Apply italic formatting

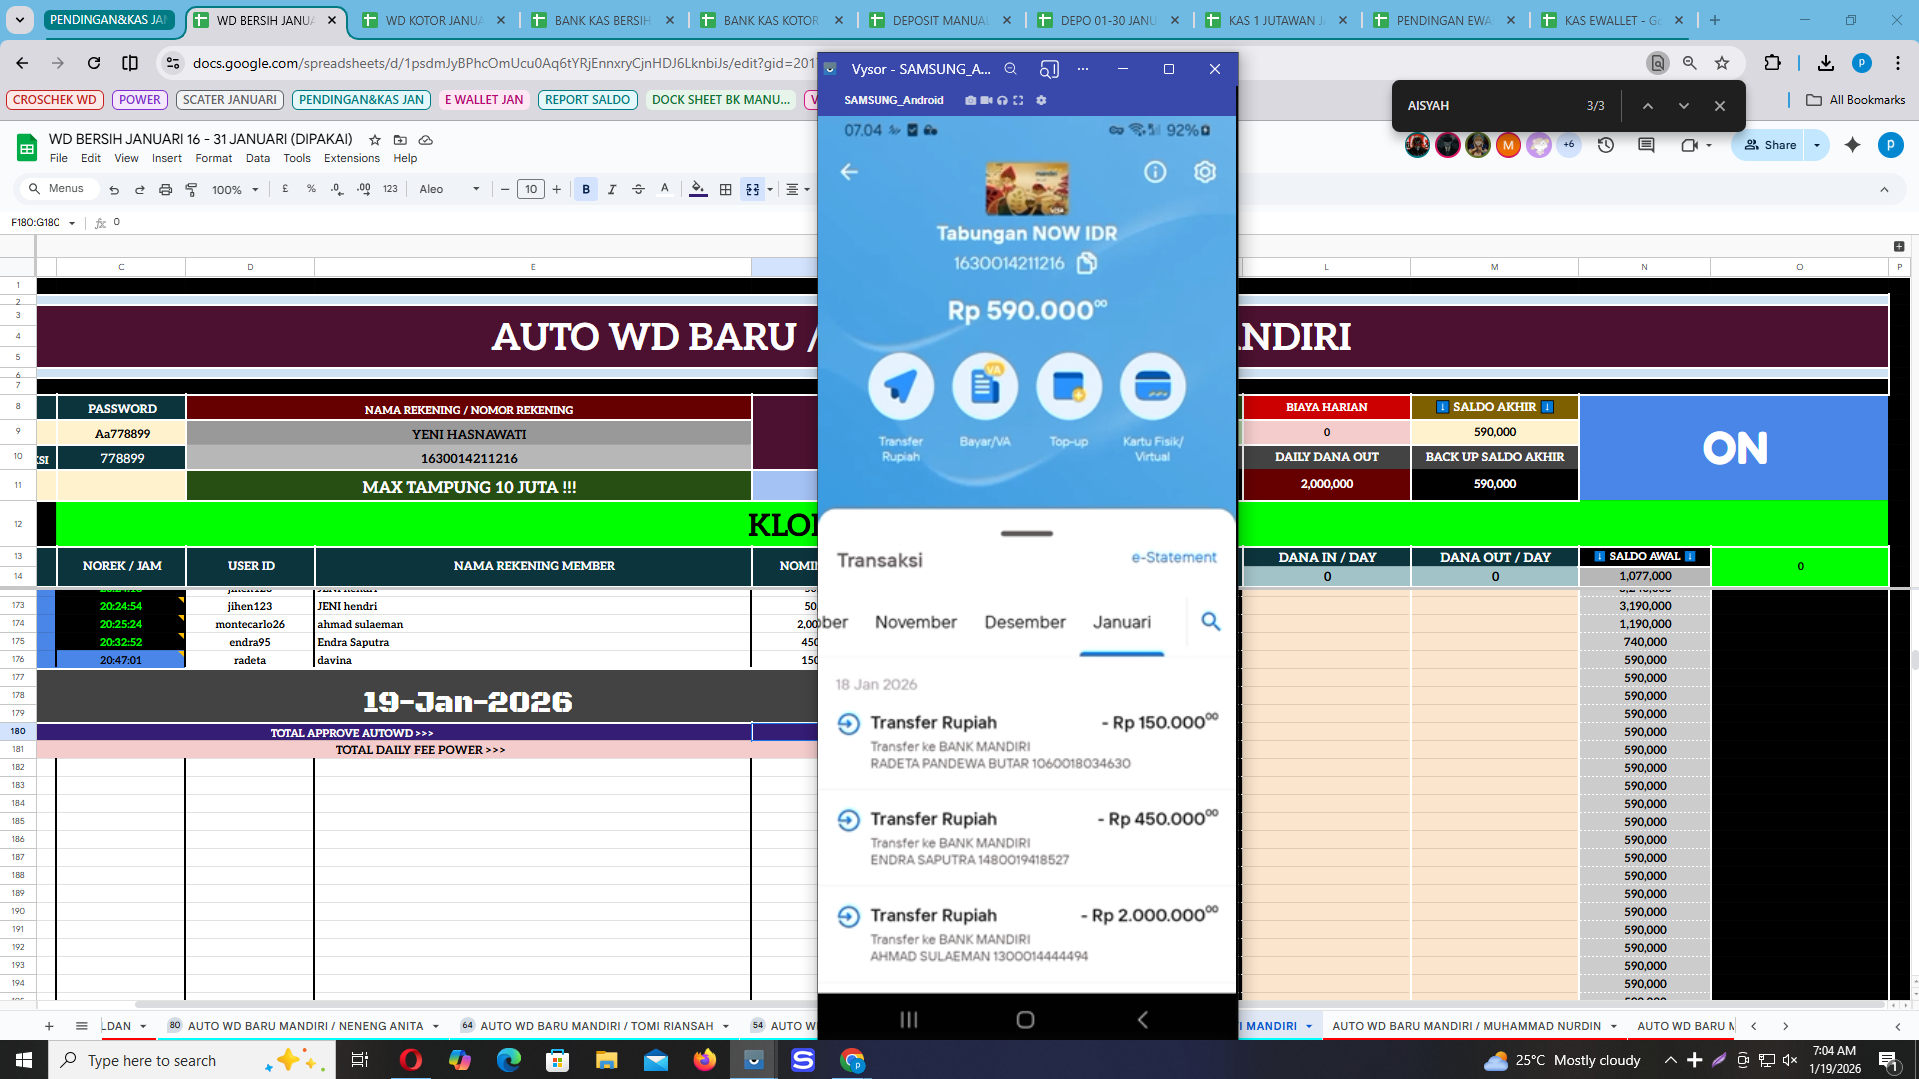[x=612, y=189]
